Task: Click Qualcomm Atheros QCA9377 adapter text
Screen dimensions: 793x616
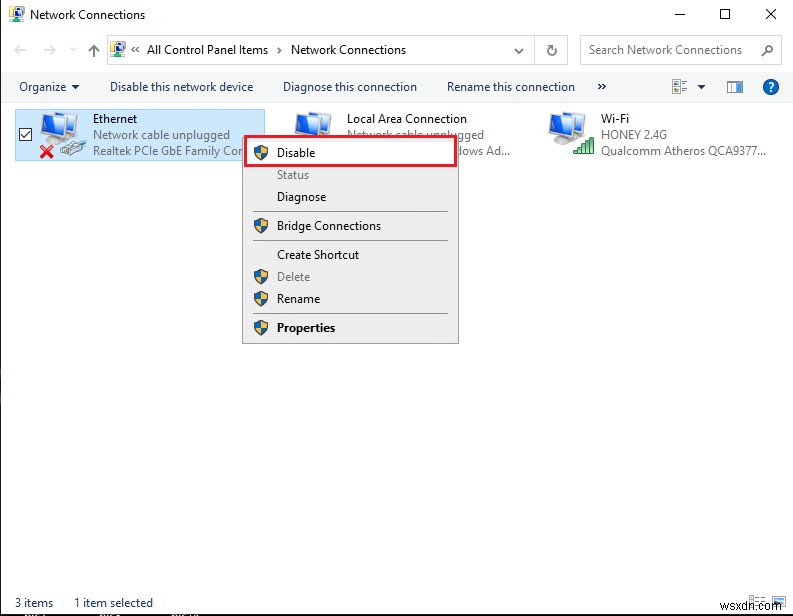Action: tap(683, 151)
